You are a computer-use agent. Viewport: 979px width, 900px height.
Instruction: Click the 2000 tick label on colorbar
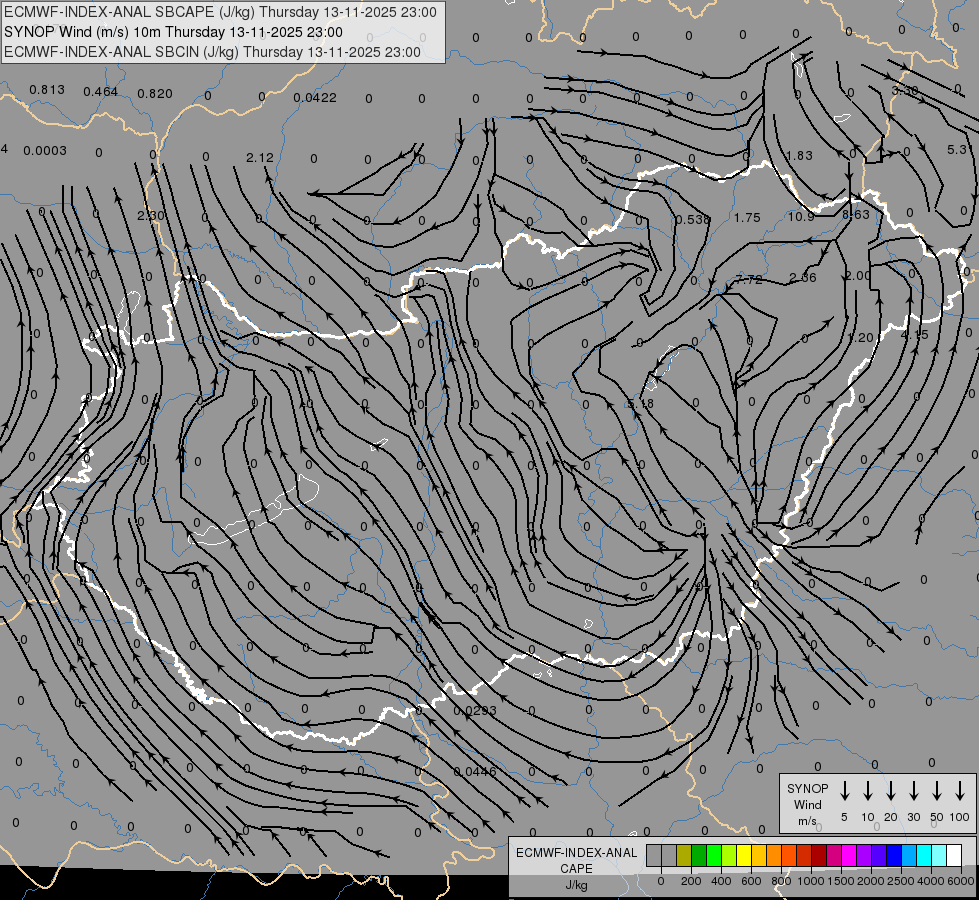[870, 881]
